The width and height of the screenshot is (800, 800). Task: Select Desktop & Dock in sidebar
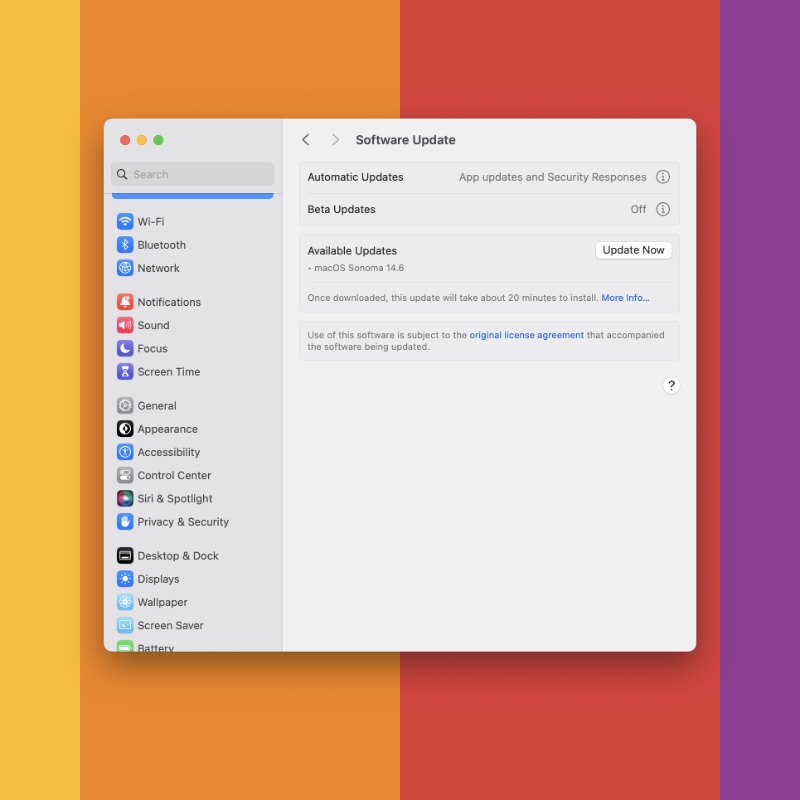(177, 556)
